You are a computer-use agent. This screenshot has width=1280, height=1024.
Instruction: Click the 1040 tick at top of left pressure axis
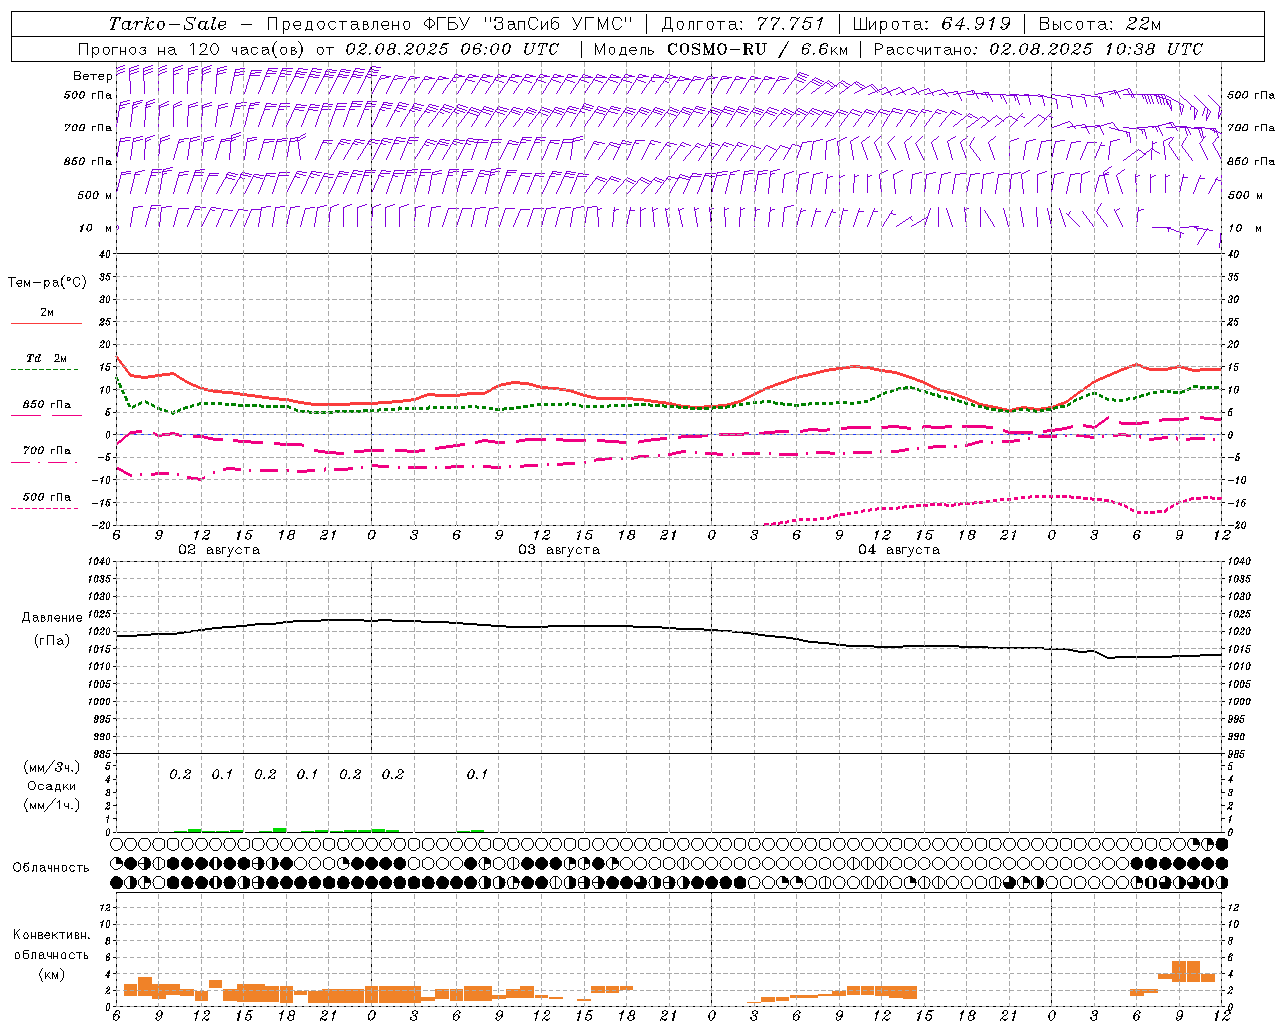98,561
